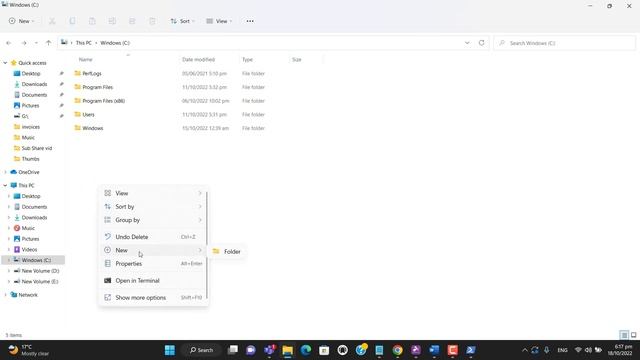640x360 pixels.
Task: Go up one folder level arrow
Action: (49, 43)
